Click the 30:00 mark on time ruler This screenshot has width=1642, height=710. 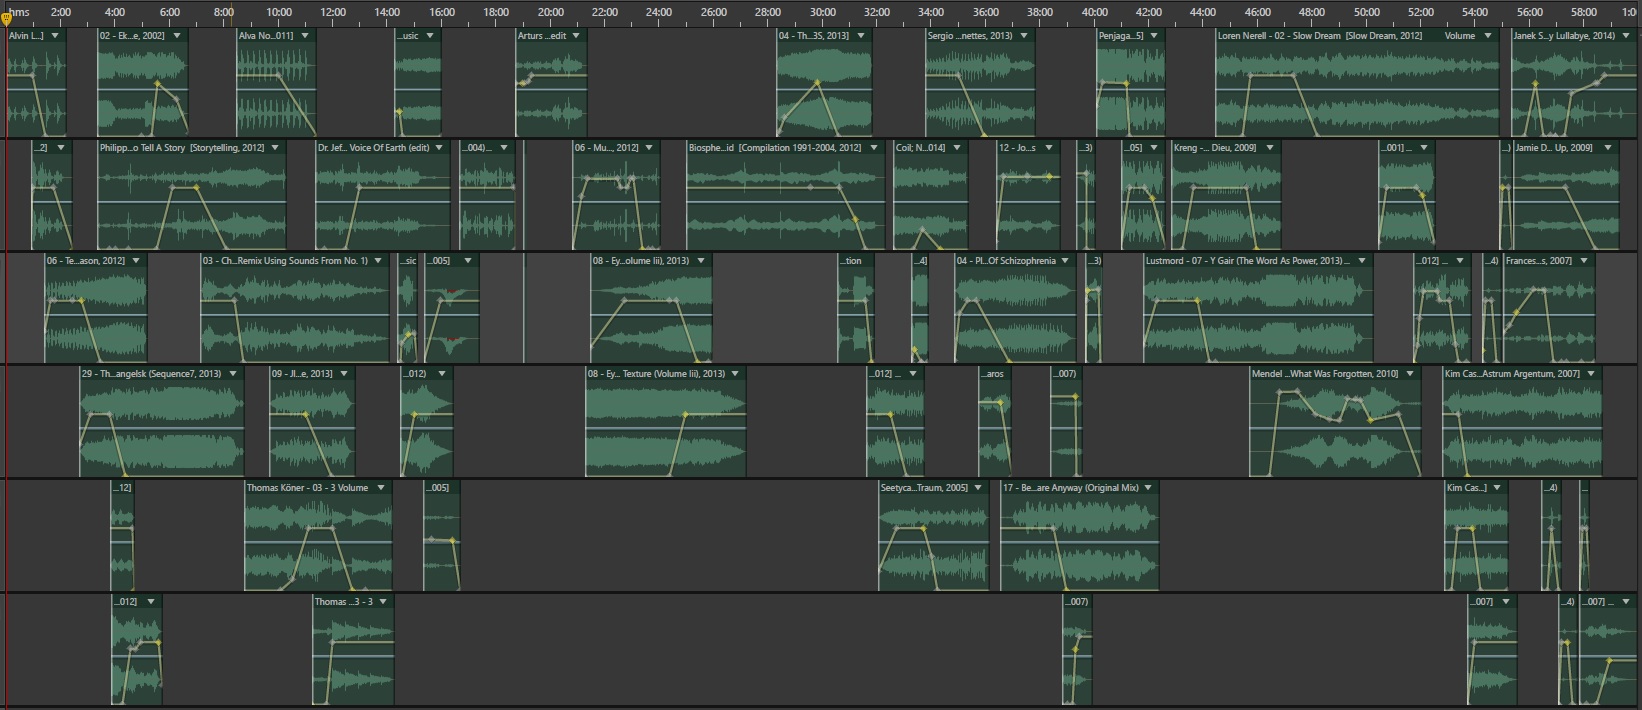823,12
